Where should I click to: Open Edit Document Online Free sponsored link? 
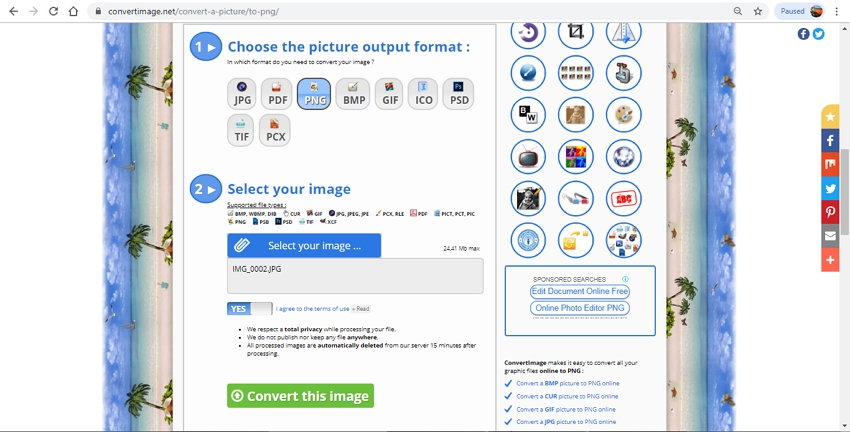tap(580, 291)
